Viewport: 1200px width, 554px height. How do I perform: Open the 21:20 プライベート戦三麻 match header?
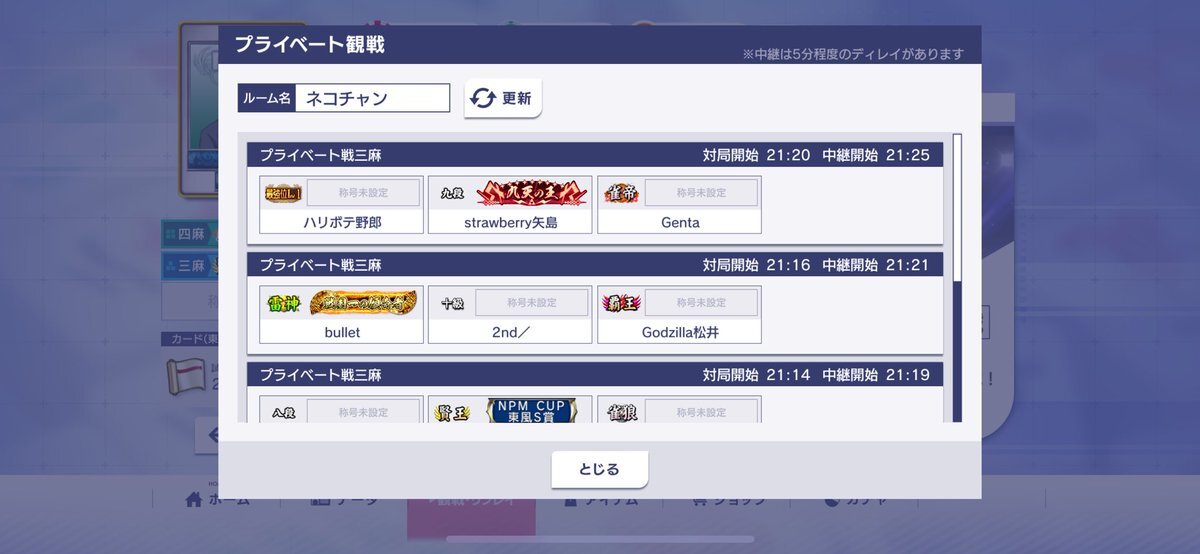coord(595,155)
